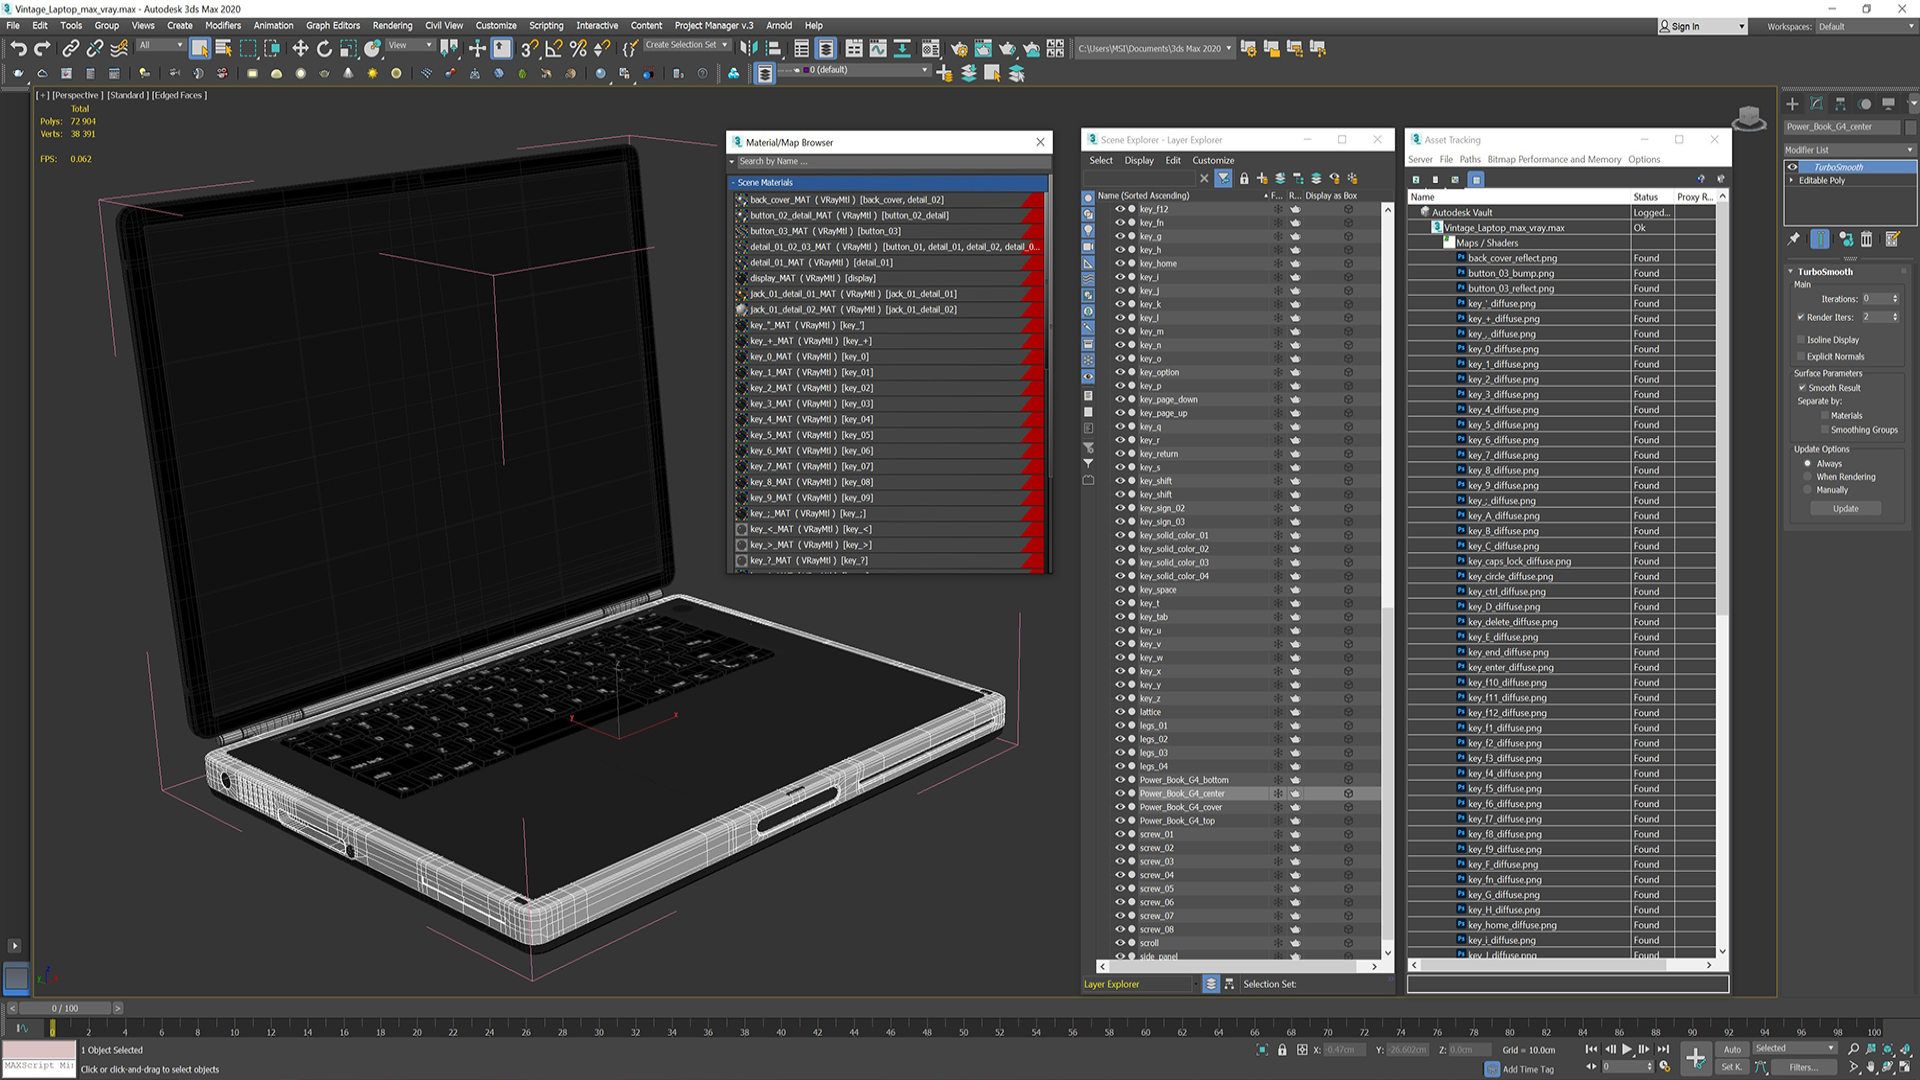The width and height of the screenshot is (1920, 1080).
Task: Toggle the Layer Explorer toolbar icon
Action: [826, 47]
